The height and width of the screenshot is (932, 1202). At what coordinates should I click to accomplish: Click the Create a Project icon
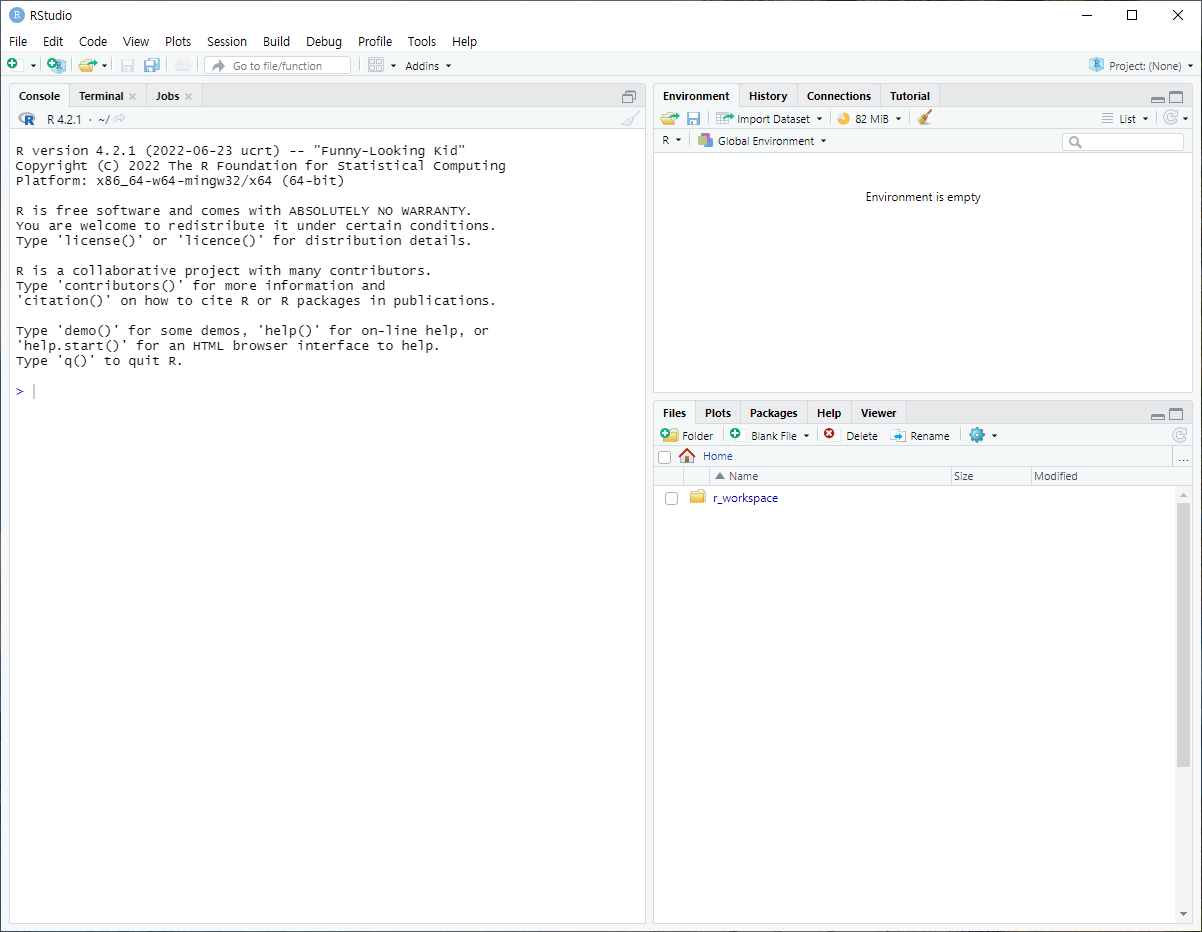point(56,65)
